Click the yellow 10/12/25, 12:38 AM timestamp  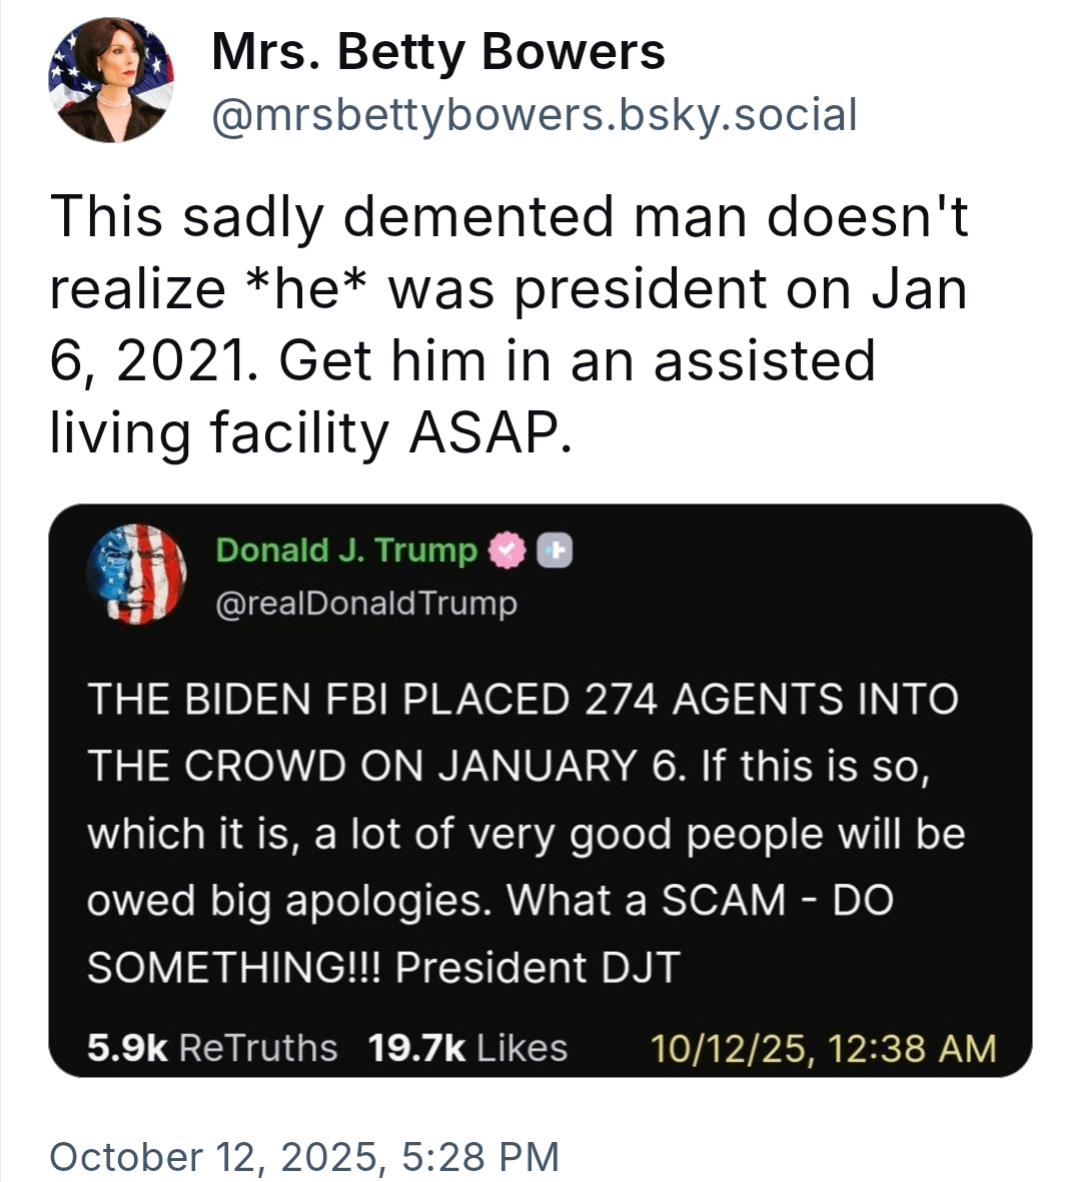[x=823, y=1048]
